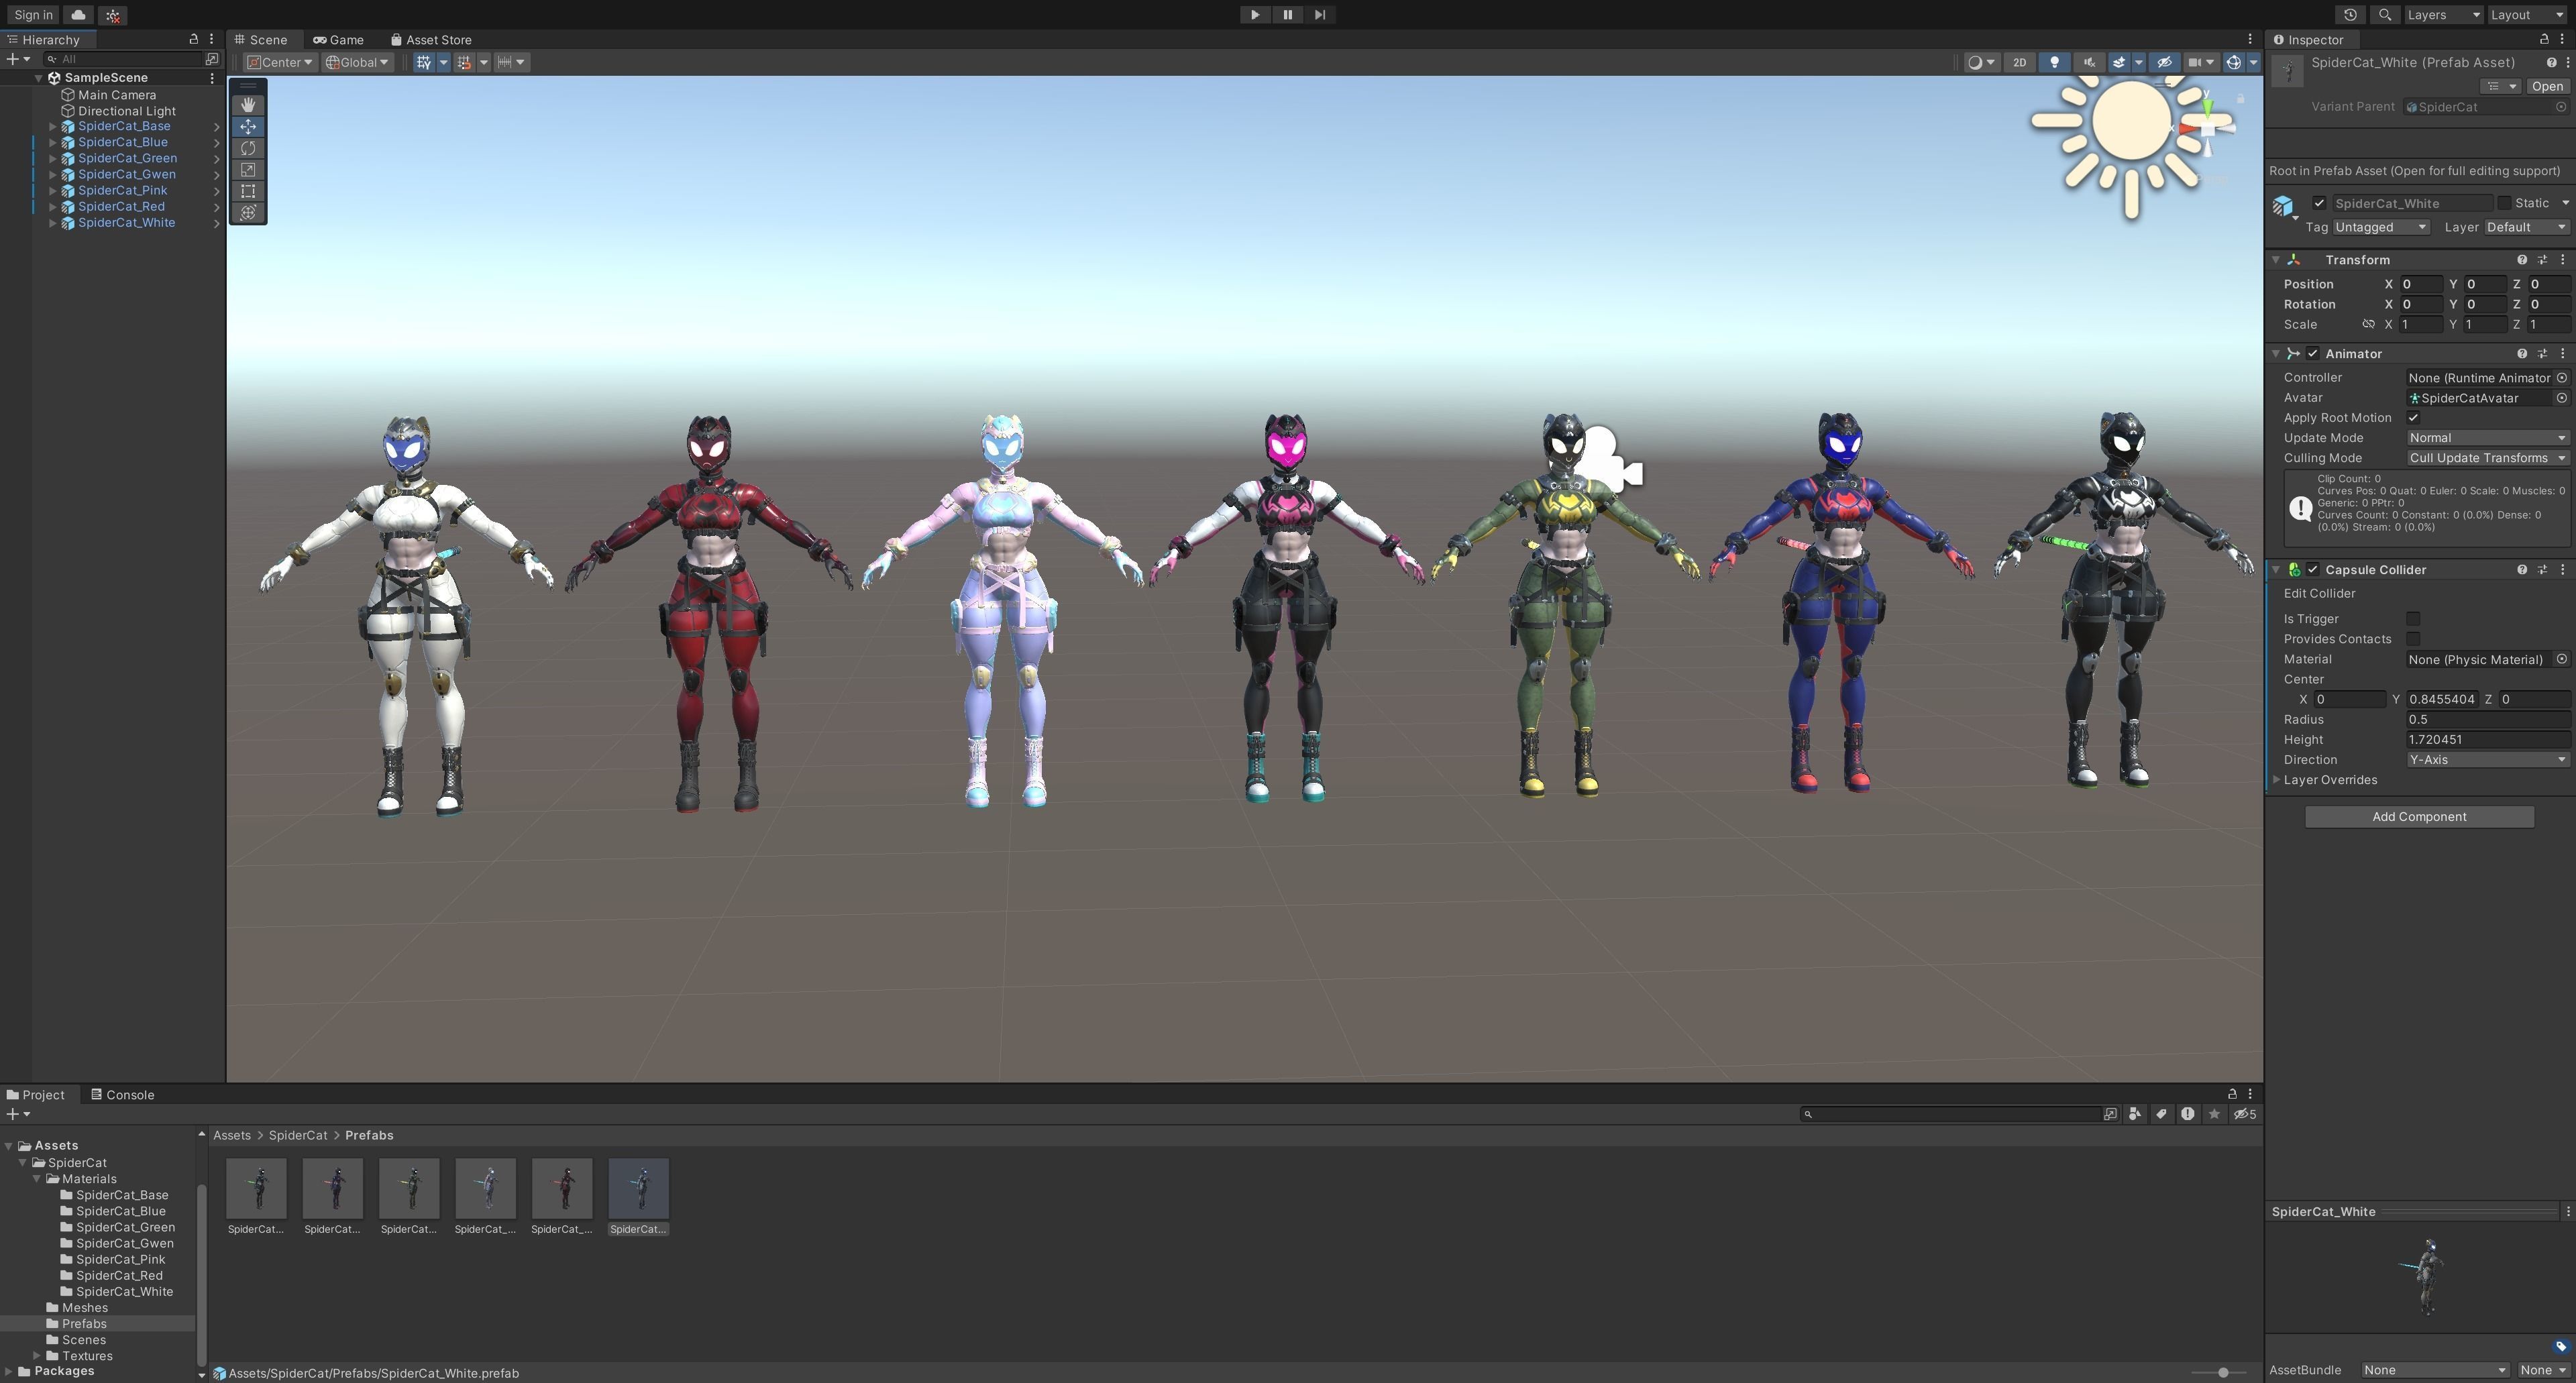Image resolution: width=2576 pixels, height=1383 pixels.
Task: Expand SpiderCat_Gwen in Hierarchy
Action: (x=53, y=174)
